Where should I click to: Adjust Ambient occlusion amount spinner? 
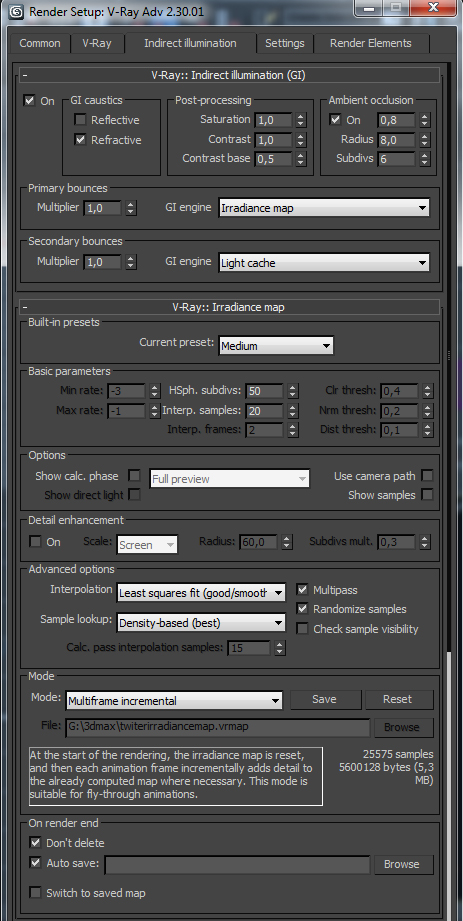coord(424,120)
